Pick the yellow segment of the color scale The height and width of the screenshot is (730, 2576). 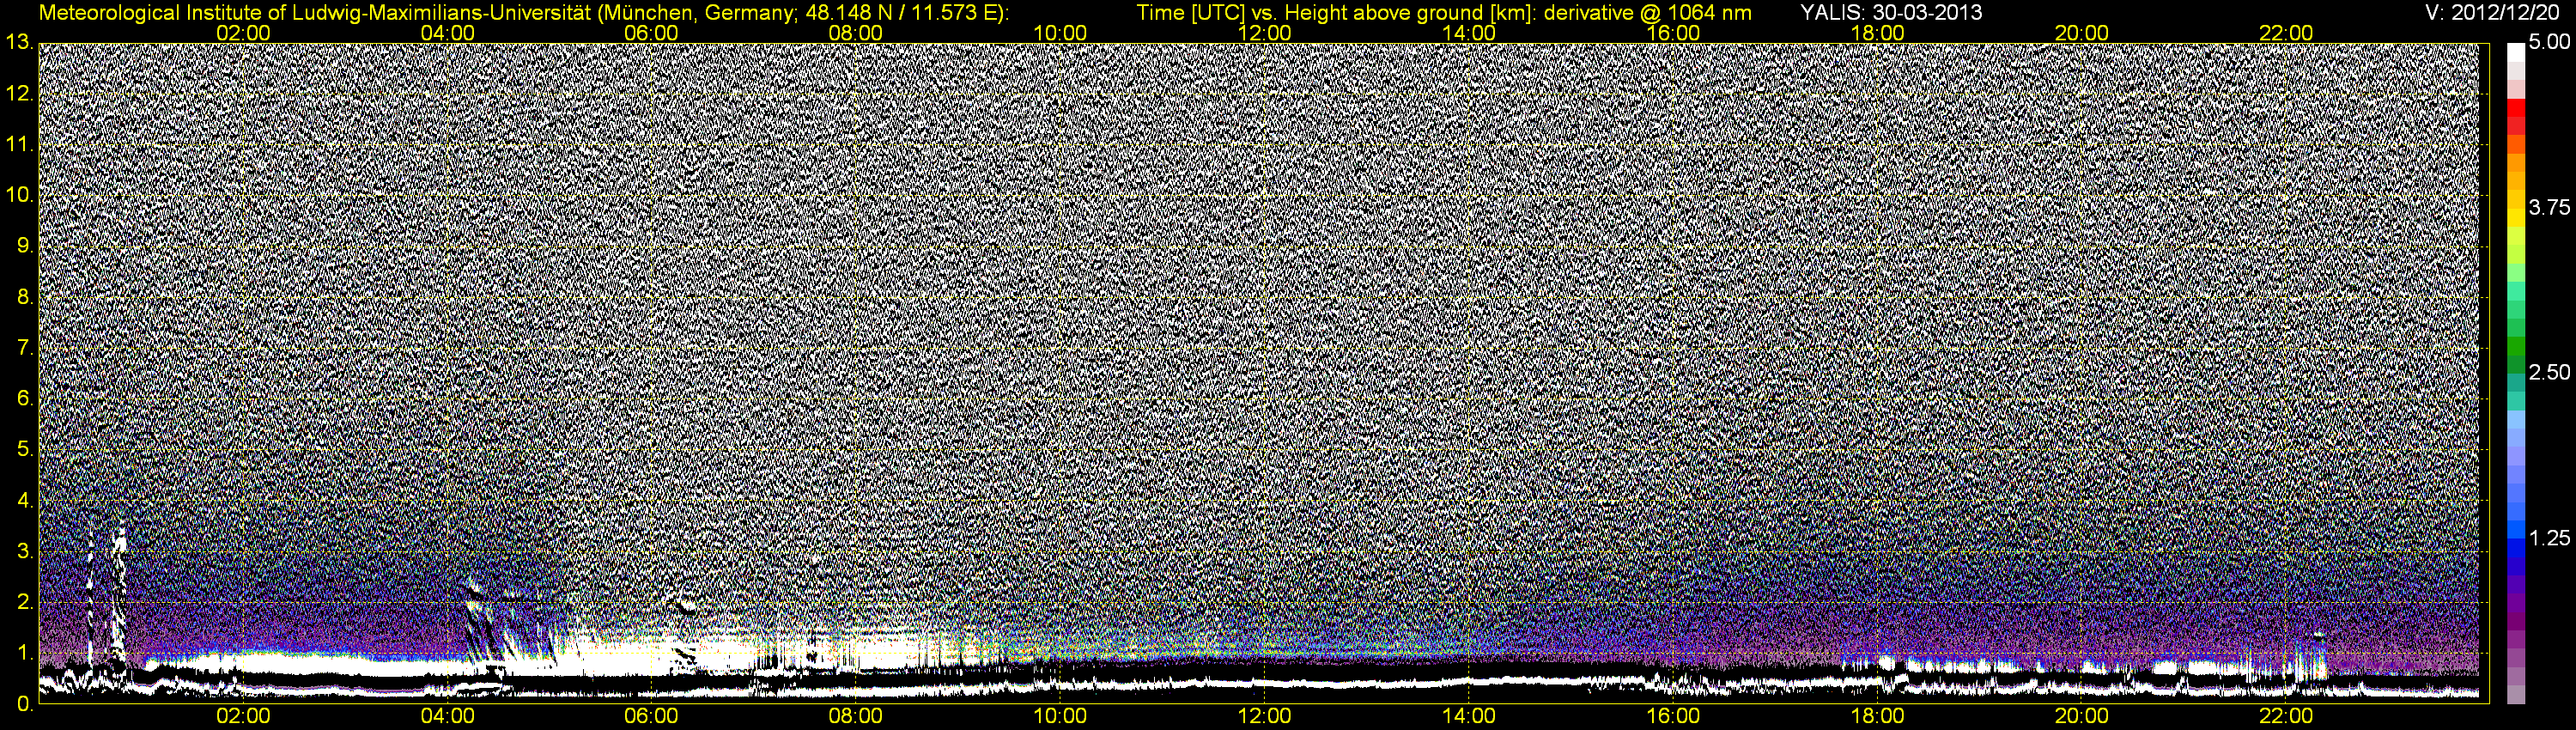(x=2516, y=217)
